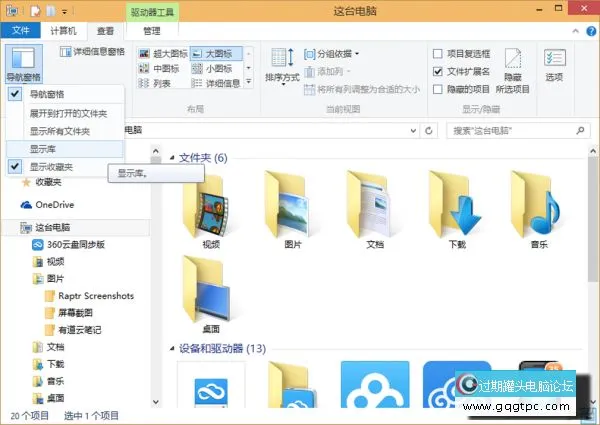Uncheck 显示收藏夹 show favorites menu item
Screen dimensions: 600x425
click(65, 167)
